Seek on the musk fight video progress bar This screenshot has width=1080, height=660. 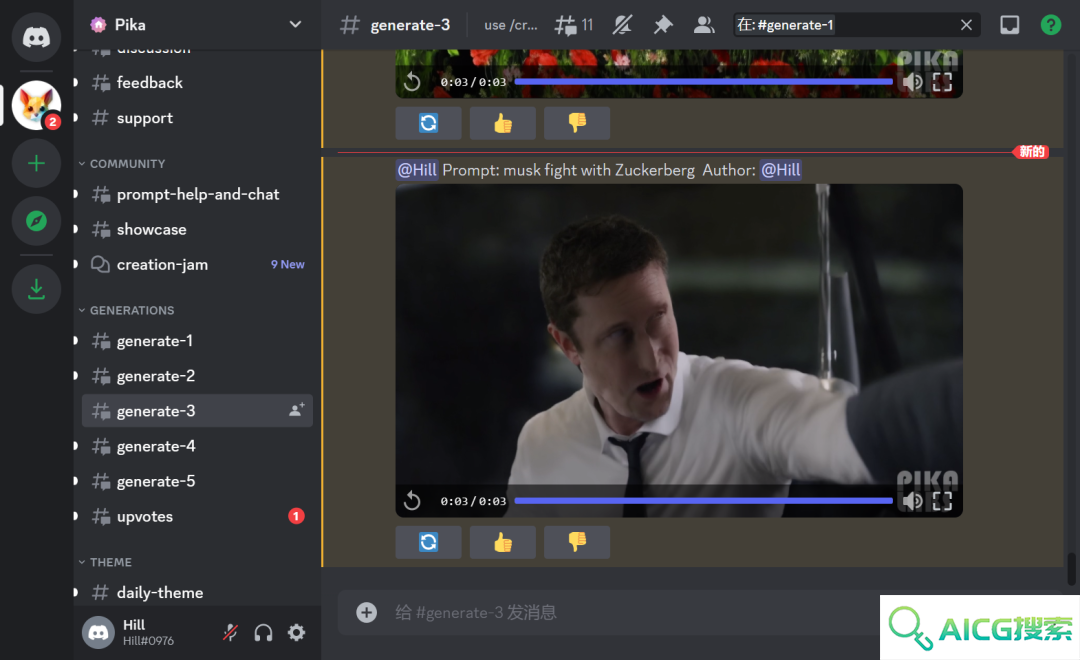point(703,501)
